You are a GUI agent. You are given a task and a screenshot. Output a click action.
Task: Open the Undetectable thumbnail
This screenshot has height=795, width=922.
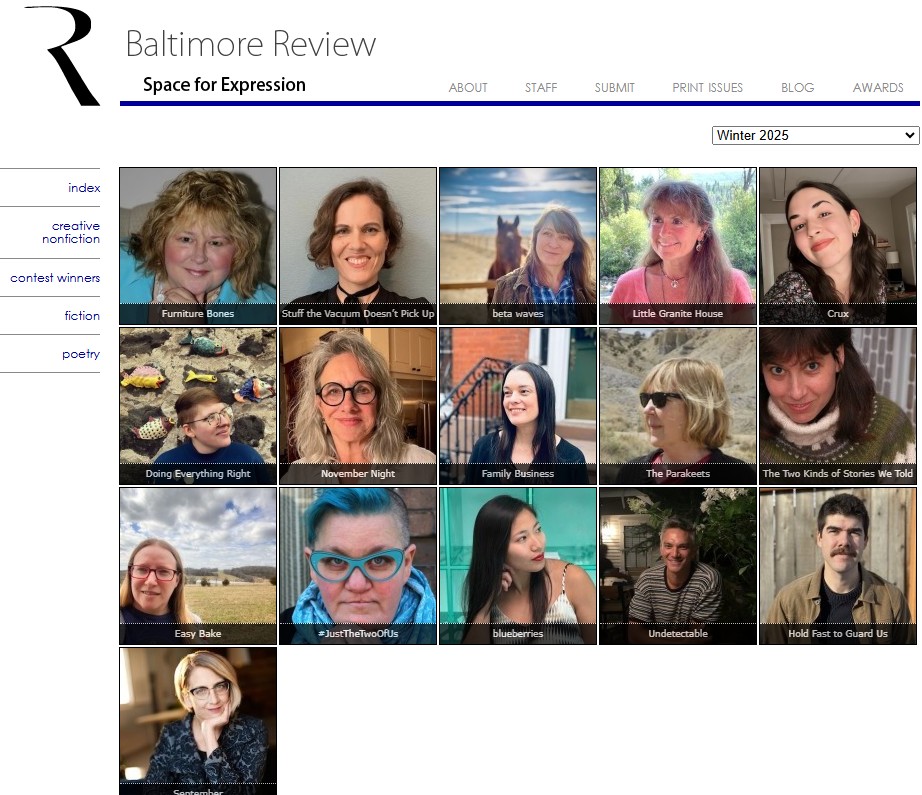678,566
